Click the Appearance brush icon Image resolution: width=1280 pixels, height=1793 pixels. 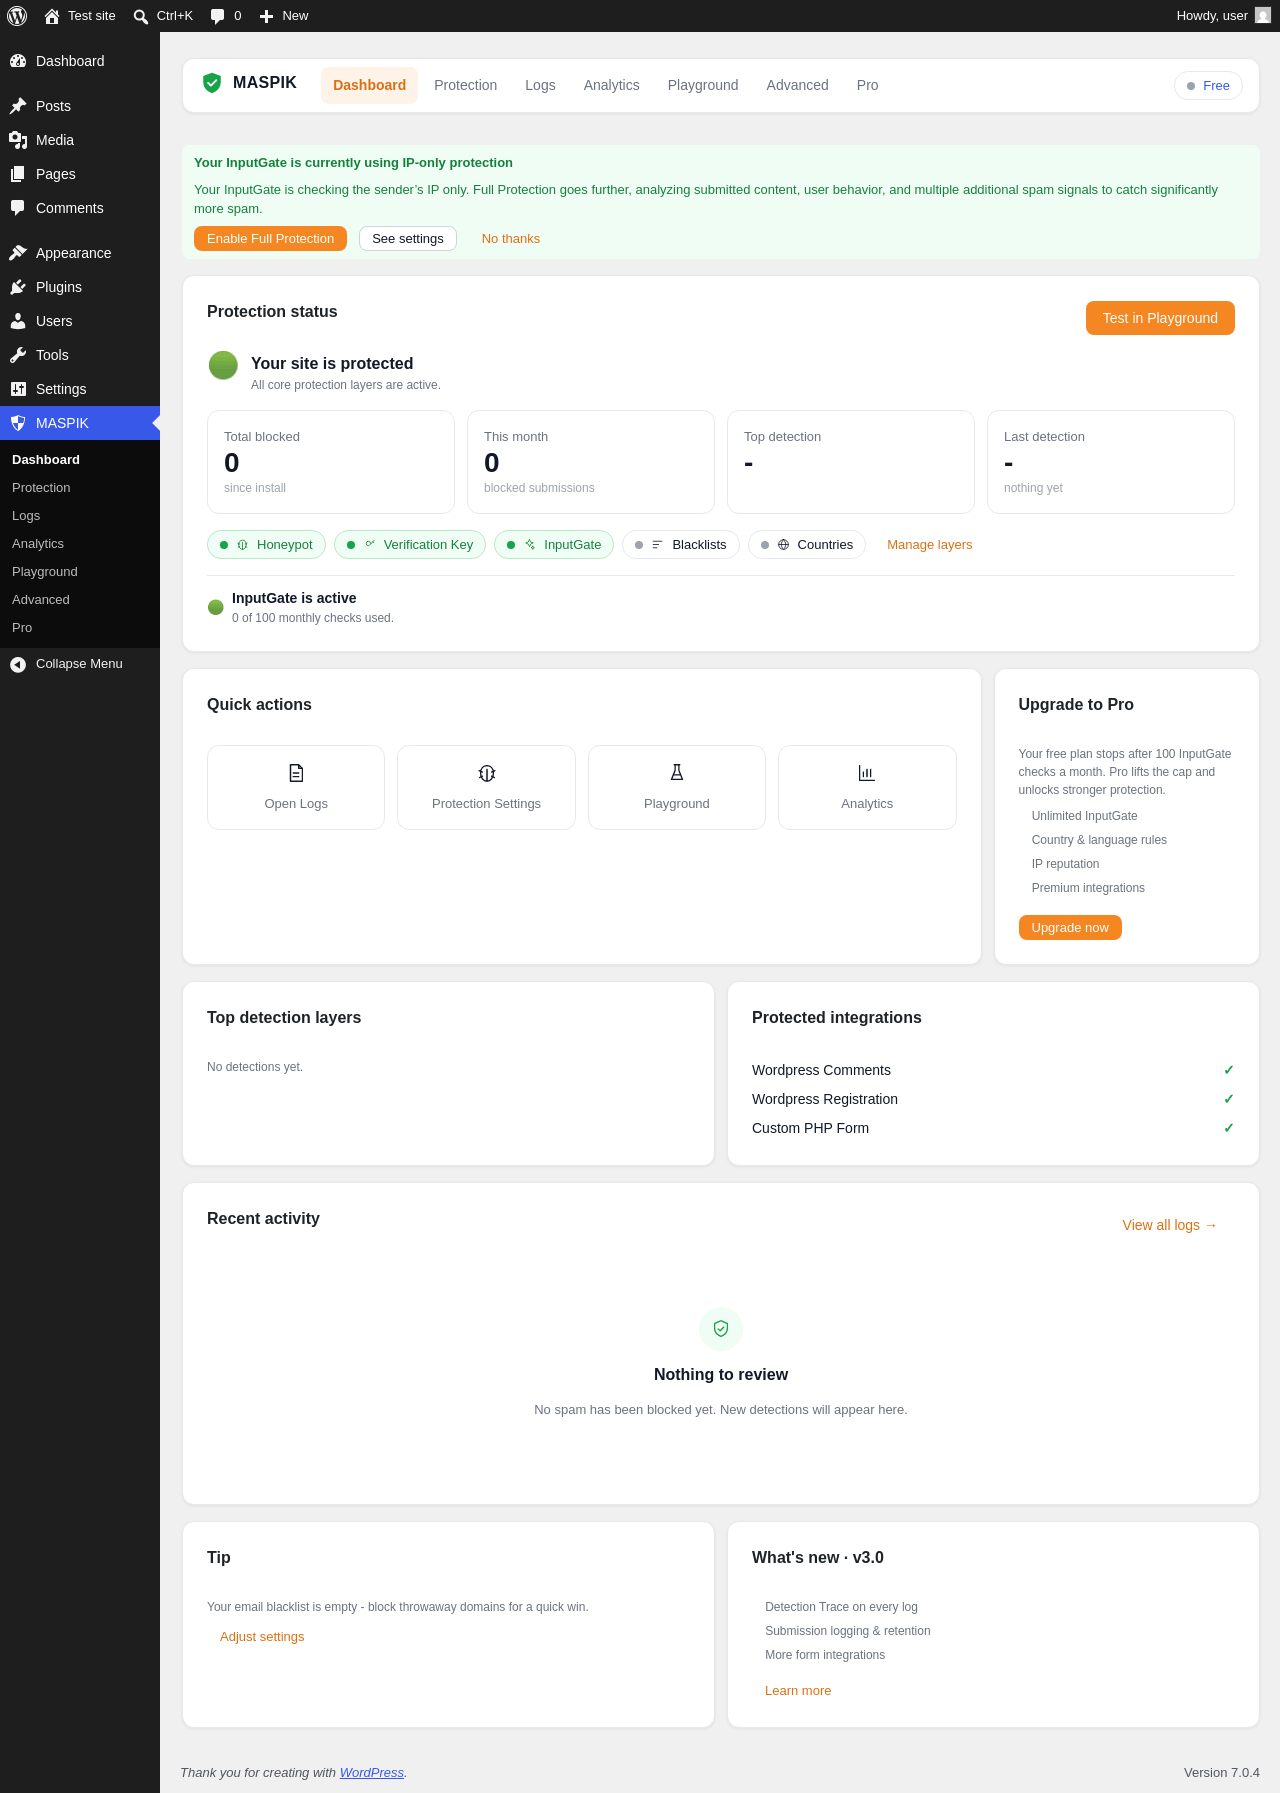18,253
